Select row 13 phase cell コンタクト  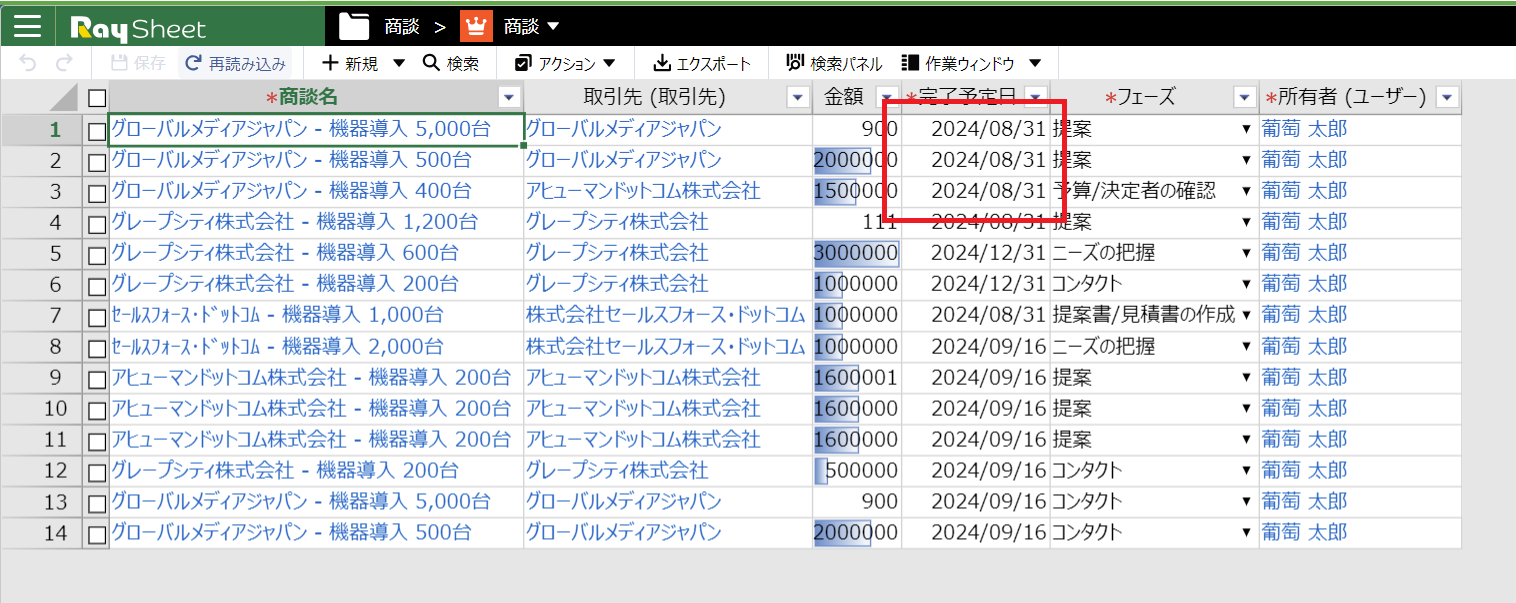(1154, 501)
